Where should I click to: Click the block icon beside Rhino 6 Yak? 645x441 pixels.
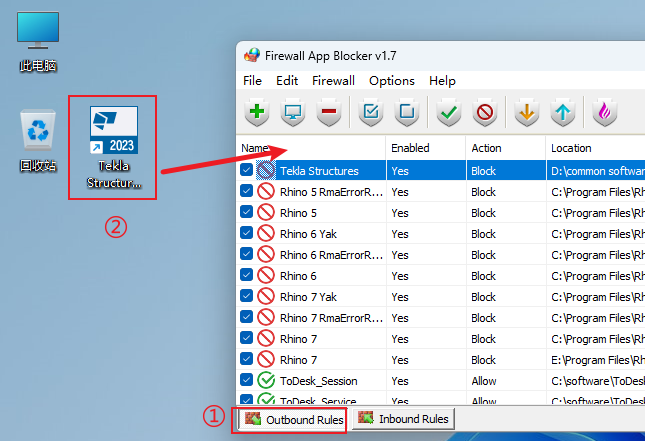pyautogui.click(x=266, y=233)
